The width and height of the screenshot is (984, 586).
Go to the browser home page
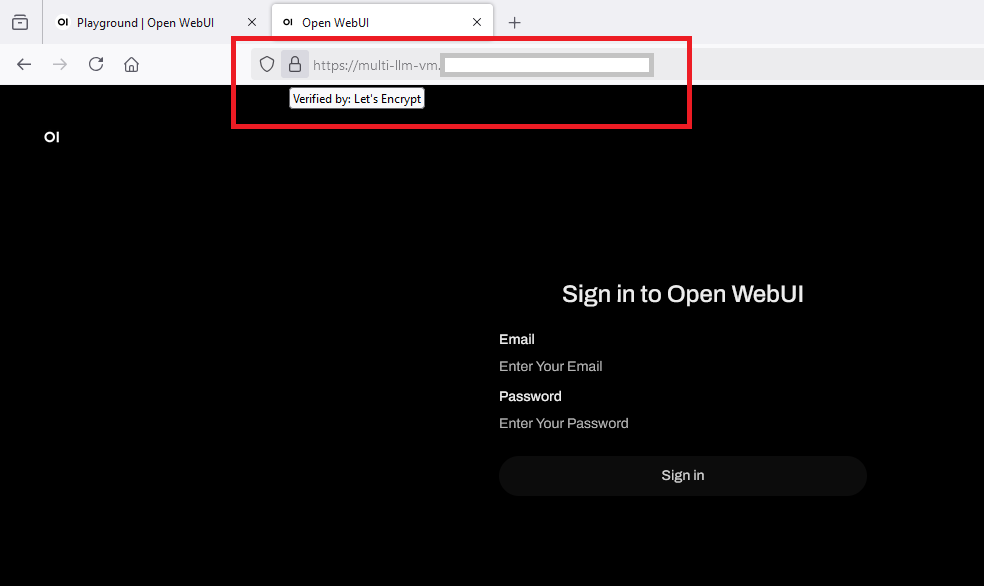(x=131, y=65)
